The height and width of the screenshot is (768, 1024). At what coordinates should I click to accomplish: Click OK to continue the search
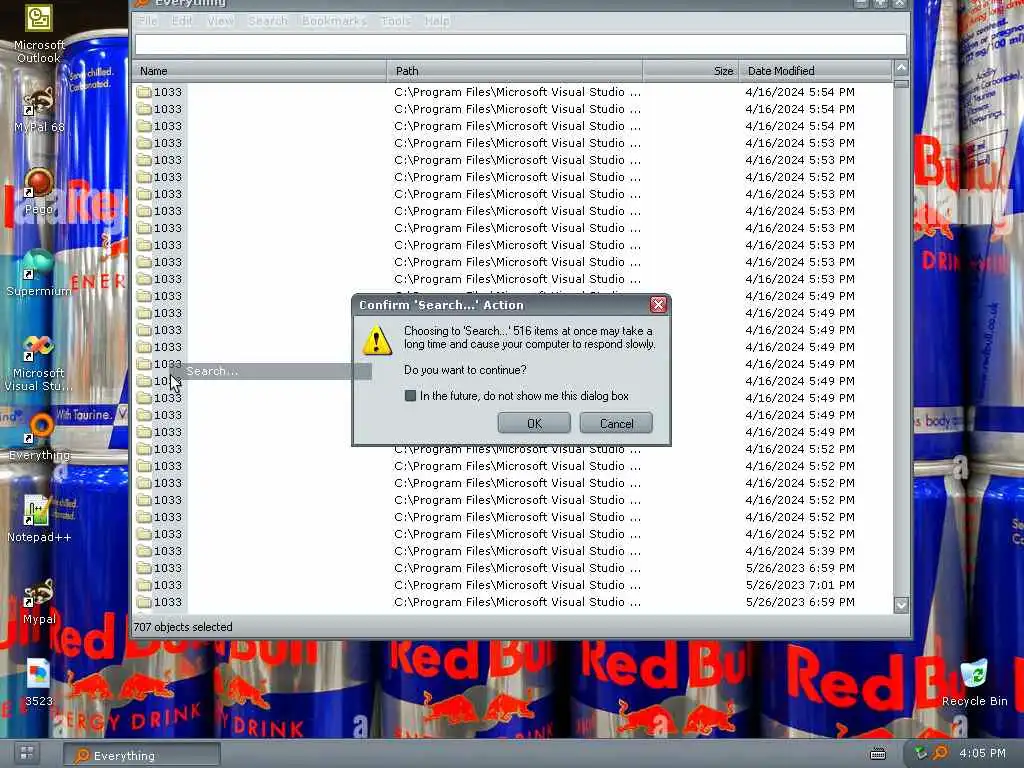[x=534, y=423]
